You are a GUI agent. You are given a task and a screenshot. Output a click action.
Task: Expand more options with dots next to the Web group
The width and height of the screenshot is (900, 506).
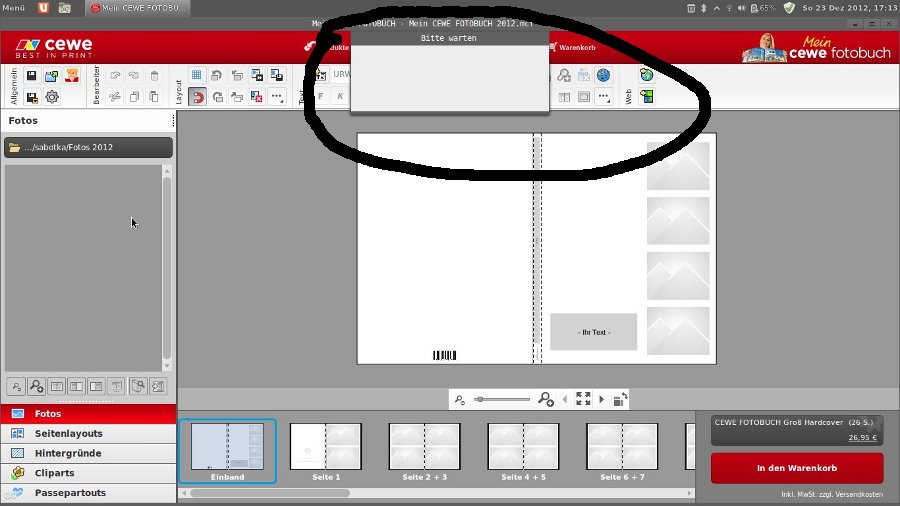tap(604, 97)
